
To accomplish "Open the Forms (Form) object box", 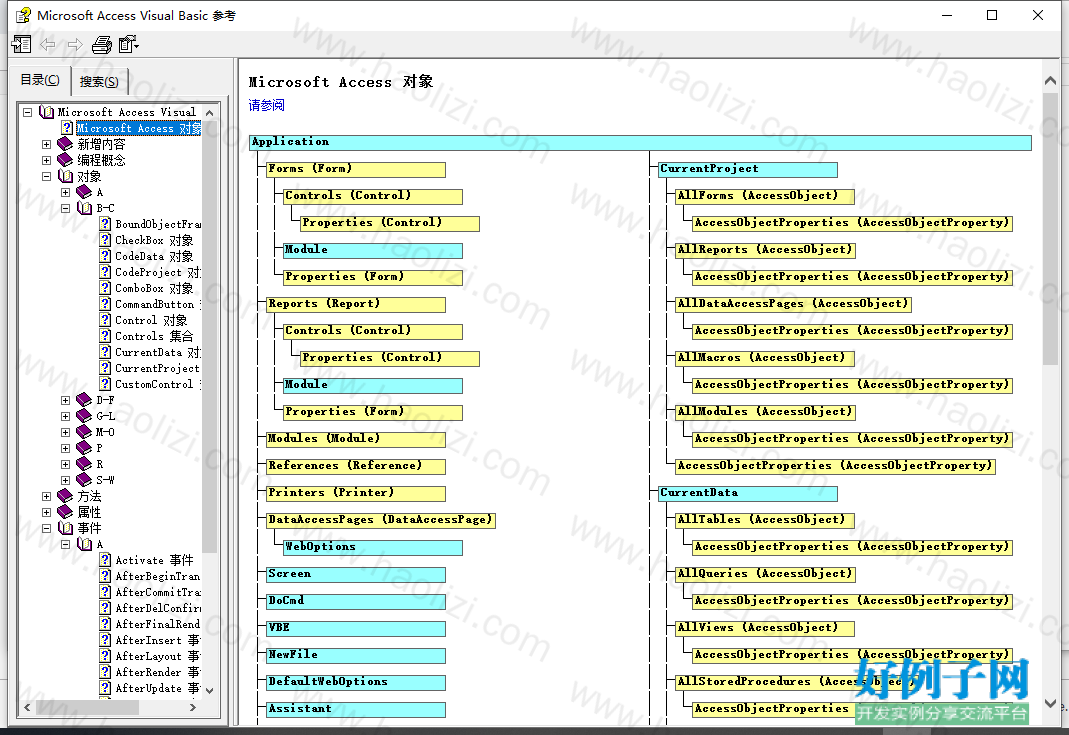I will tap(356, 169).
